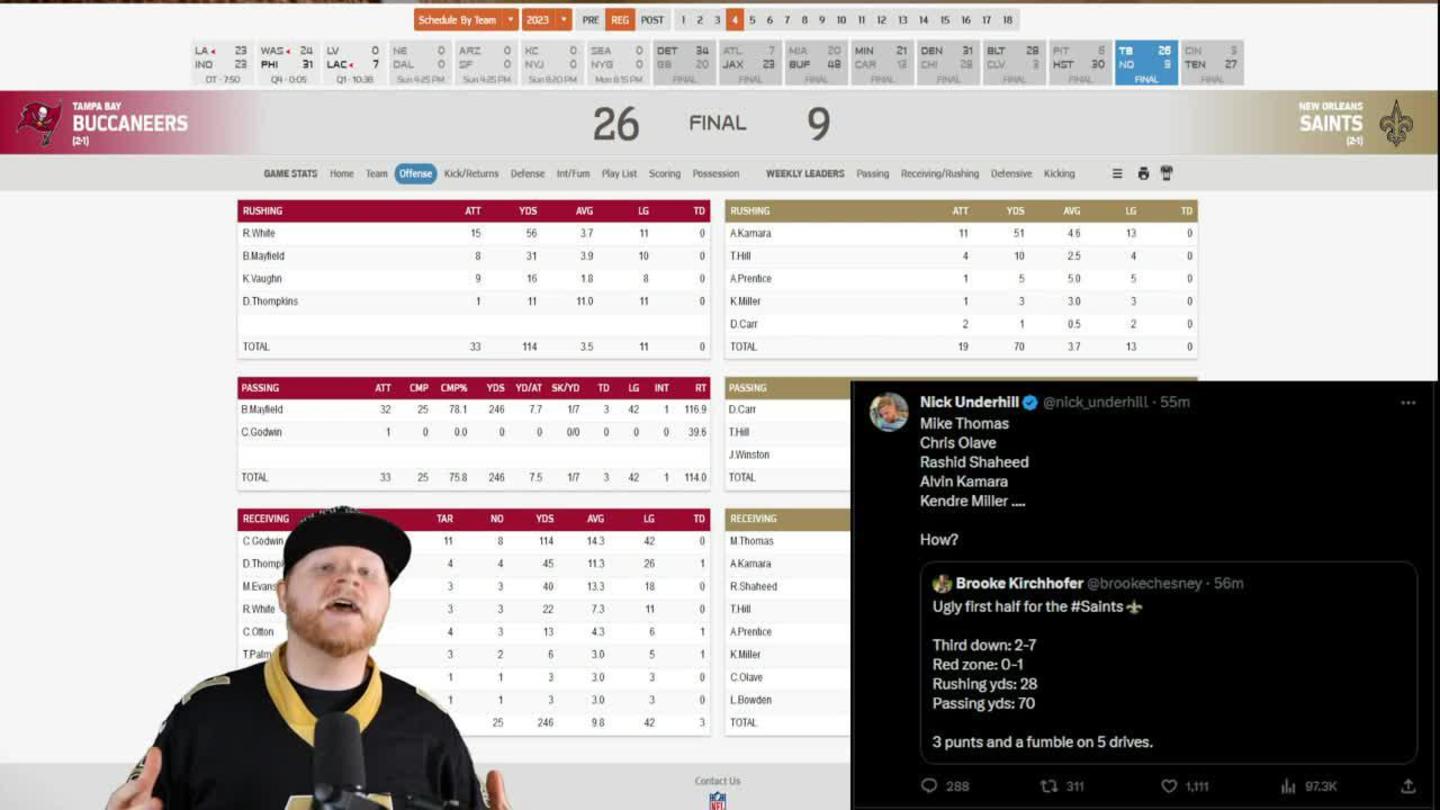Click the reply icon on the tweet
Viewport: 1440px width, 810px height.
point(929,786)
